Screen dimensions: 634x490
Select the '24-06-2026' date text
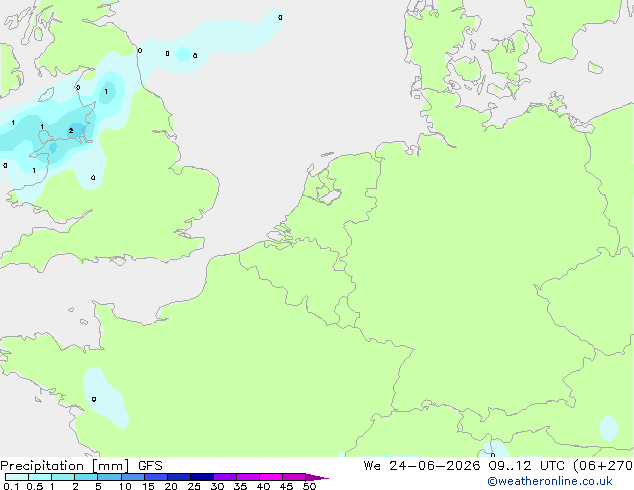(435, 466)
